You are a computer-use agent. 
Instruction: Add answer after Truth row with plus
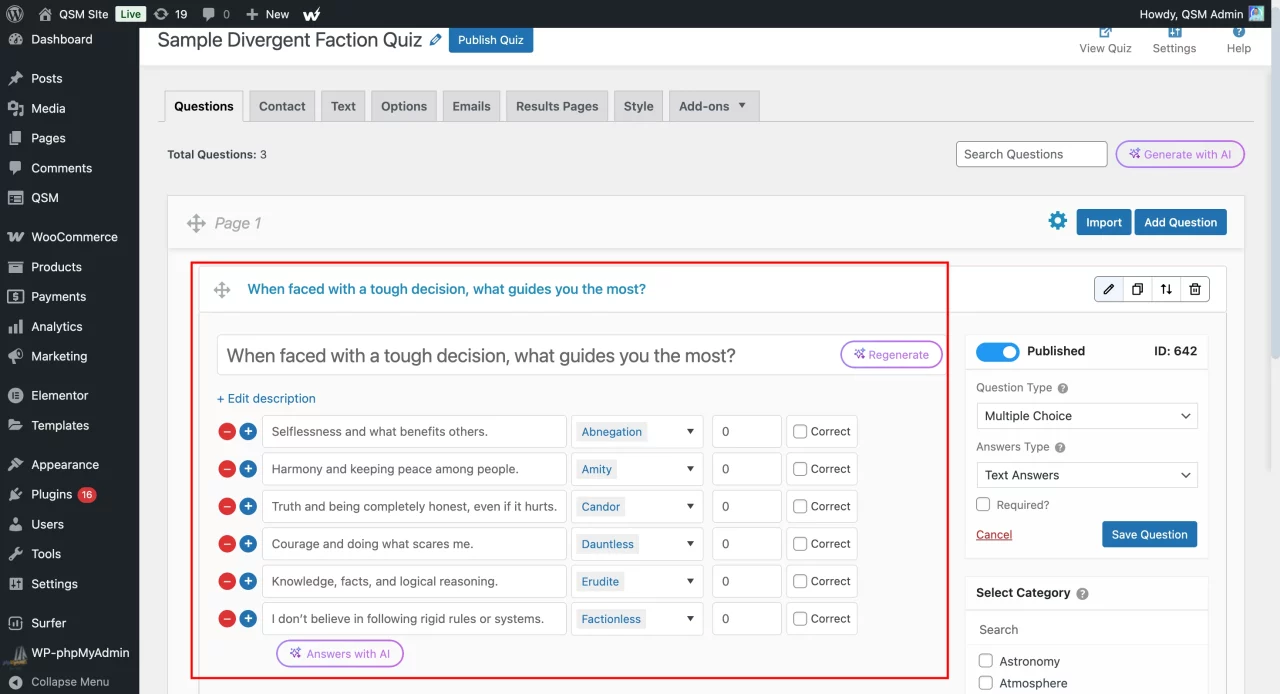pyautogui.click(x=248, y=507)
